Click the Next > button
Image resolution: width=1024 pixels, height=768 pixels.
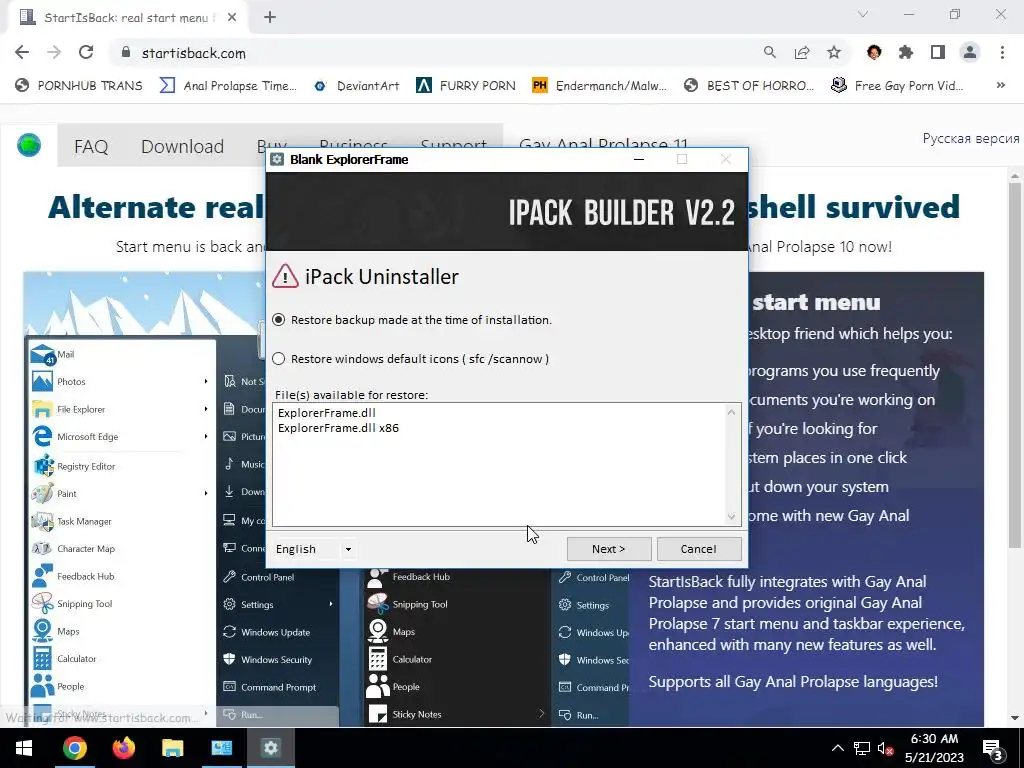tap(609, 549)
